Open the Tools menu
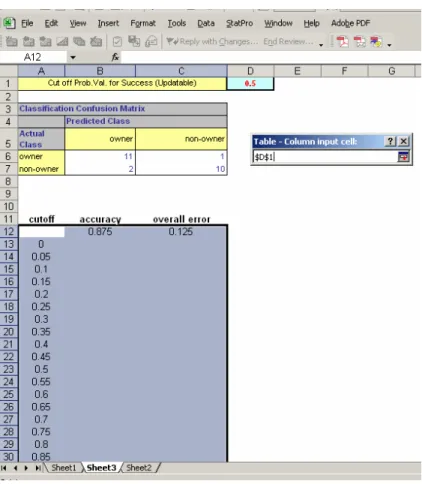This screenshot has height=484, width=422. (177, 23)
